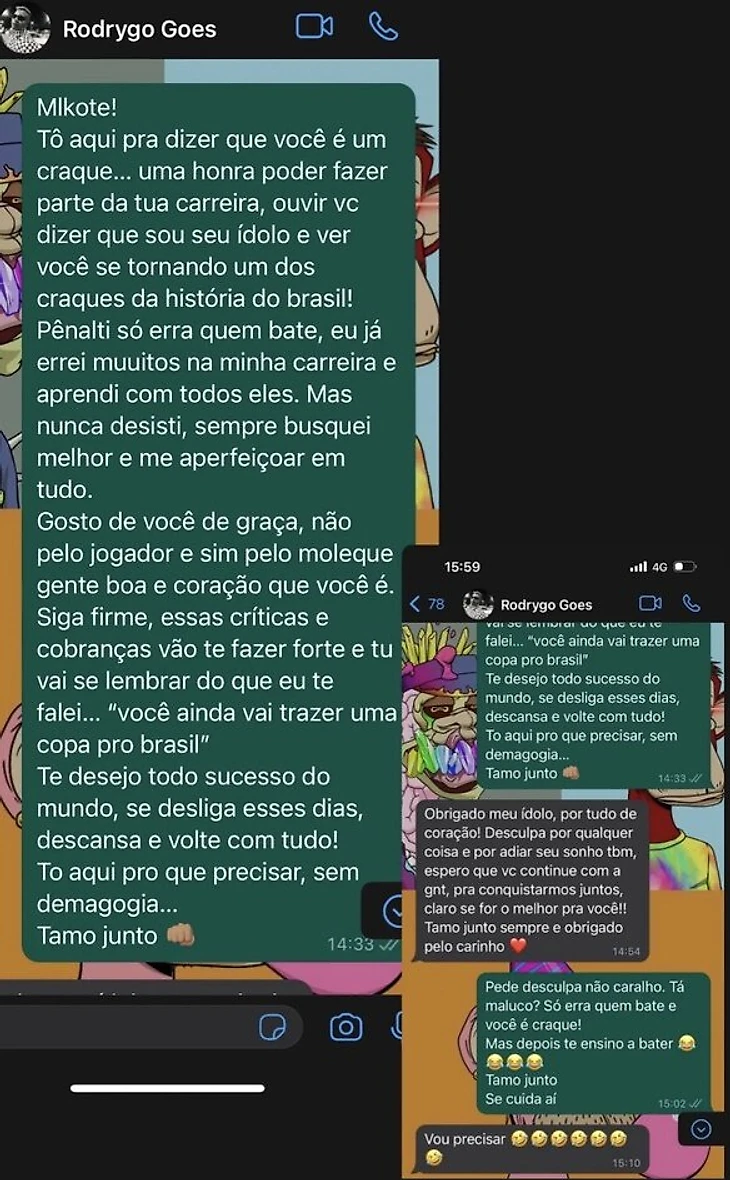Start a video call from large chat header
This screenshot has height=1180, width=730.
314,26
